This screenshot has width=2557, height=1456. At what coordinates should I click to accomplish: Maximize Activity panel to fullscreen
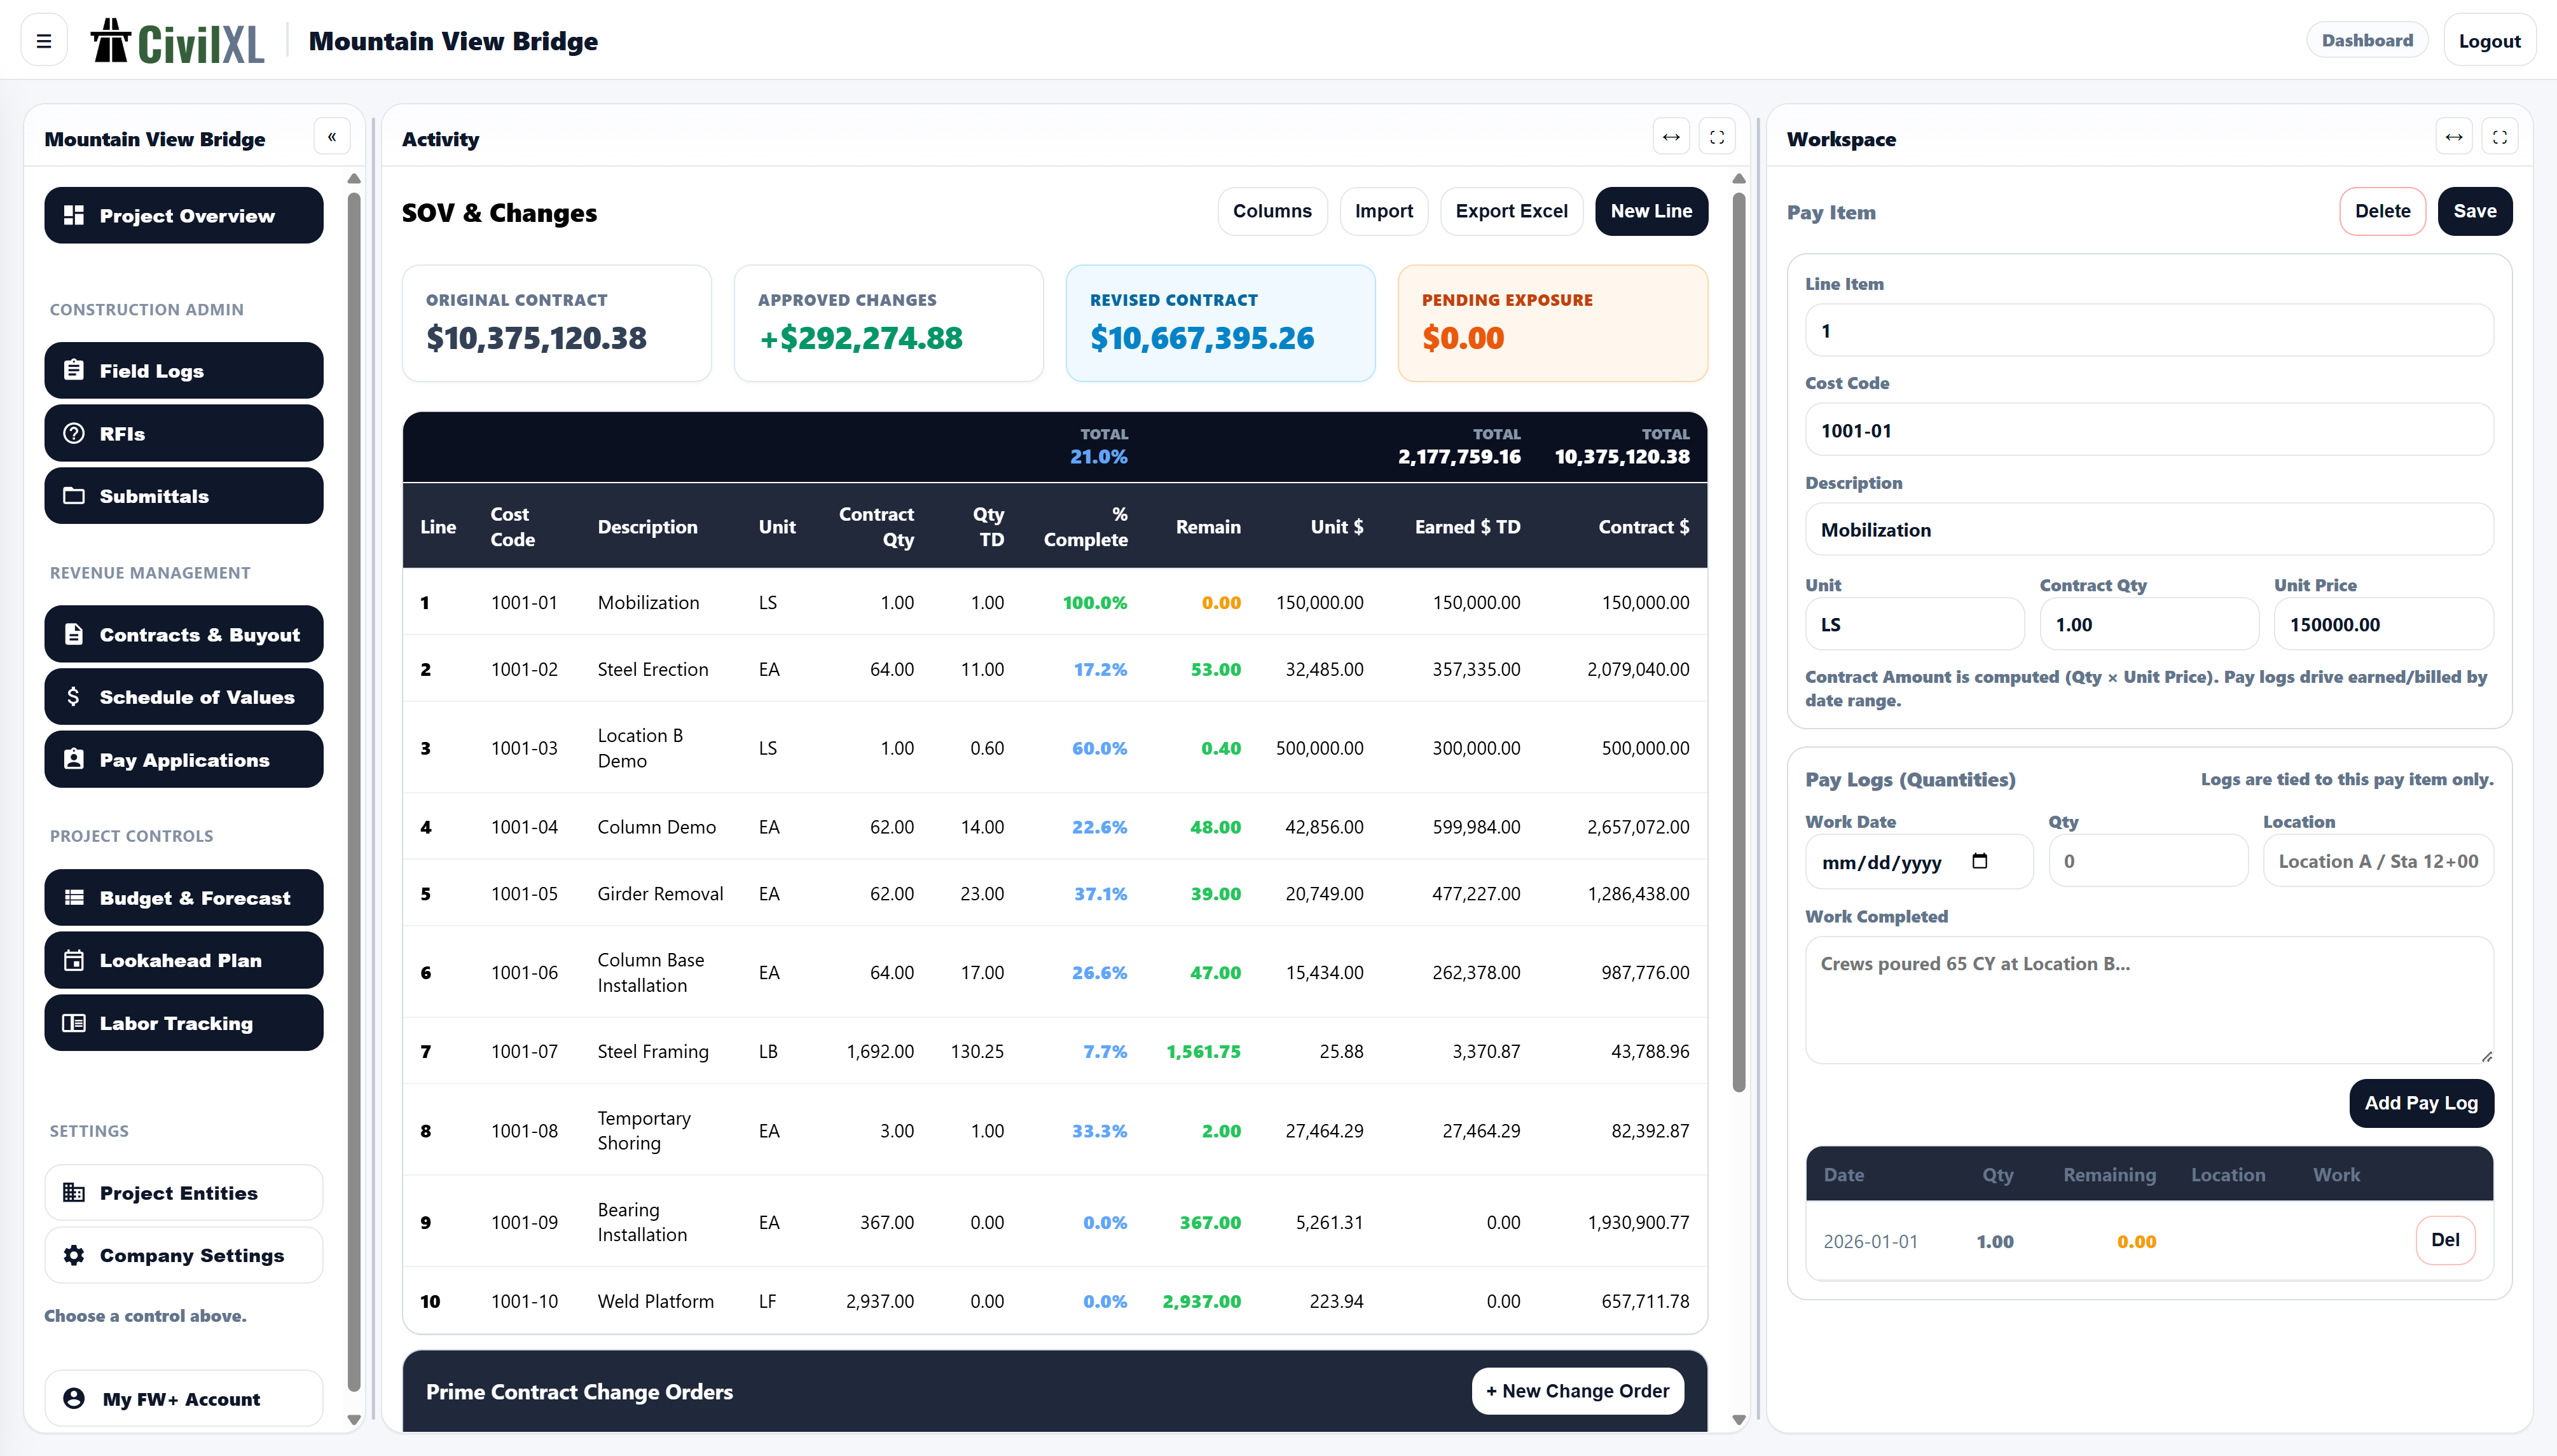coord(1717,137)
